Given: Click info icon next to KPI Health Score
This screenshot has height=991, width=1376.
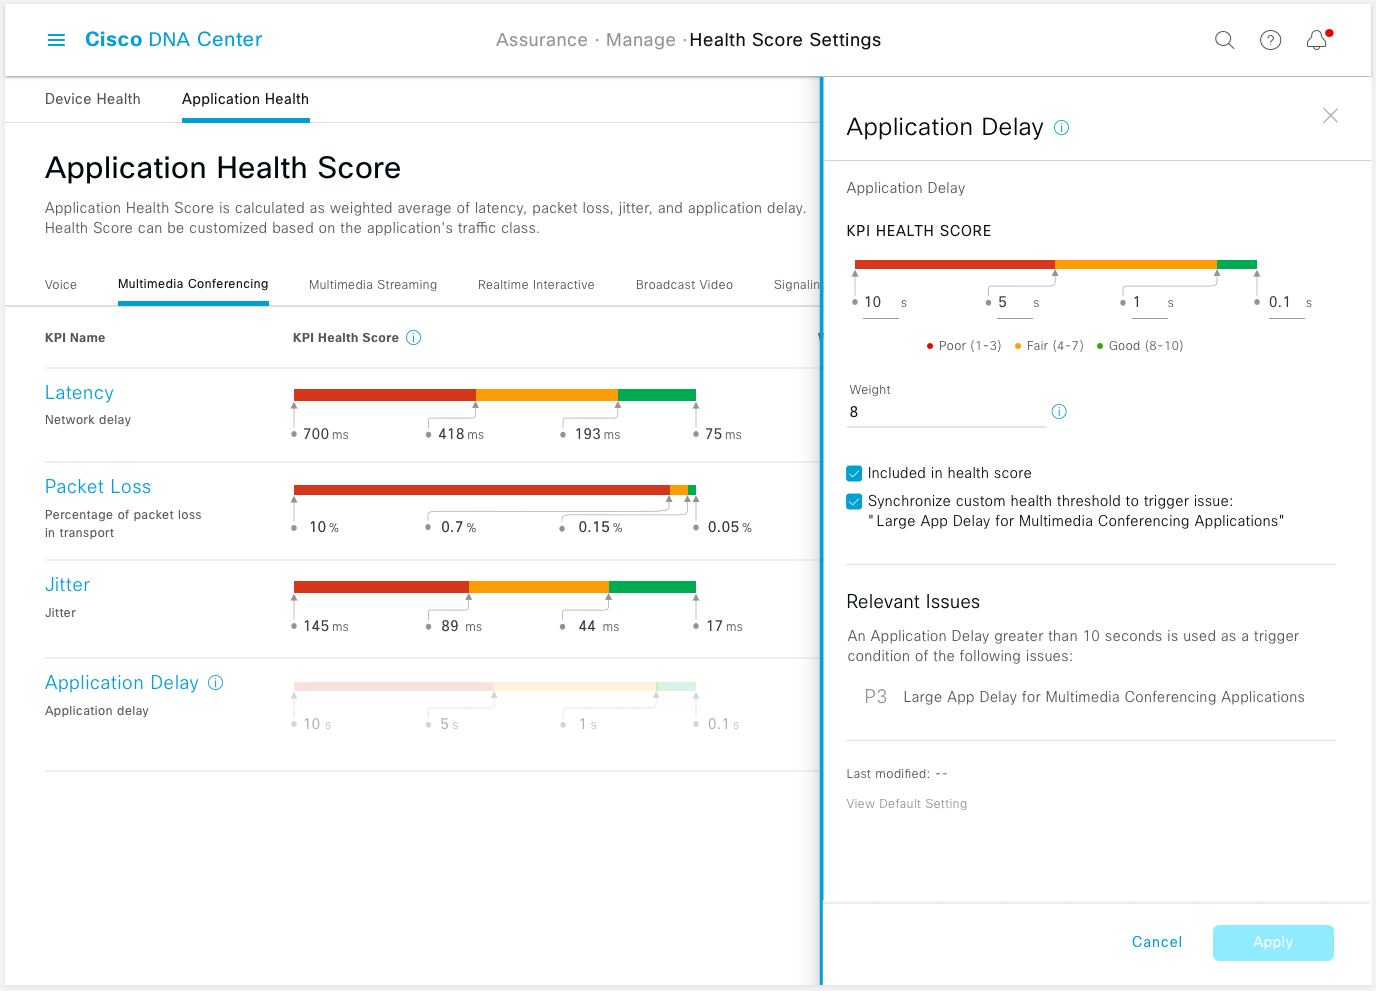Looking at the screenshot, I should [413, 338].
